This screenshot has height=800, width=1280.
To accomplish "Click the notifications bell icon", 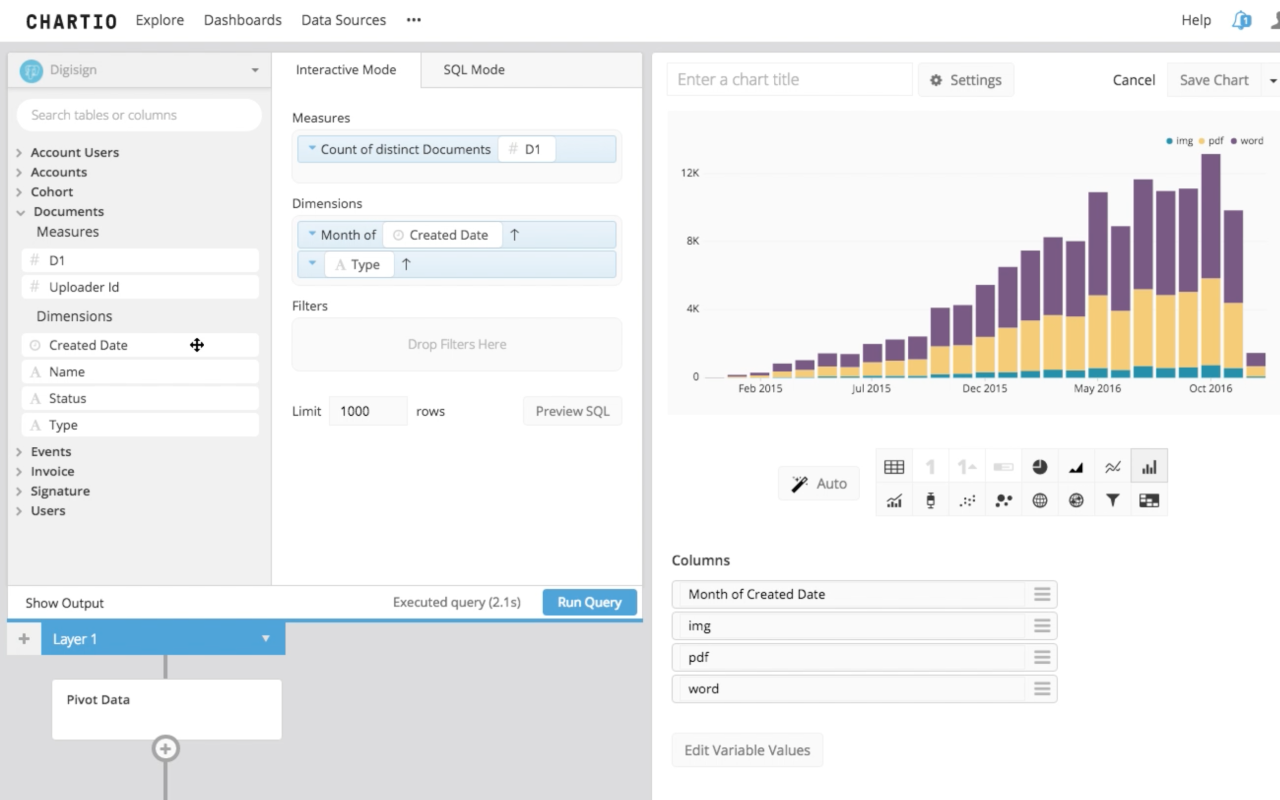I will (x=1242, y=20).
